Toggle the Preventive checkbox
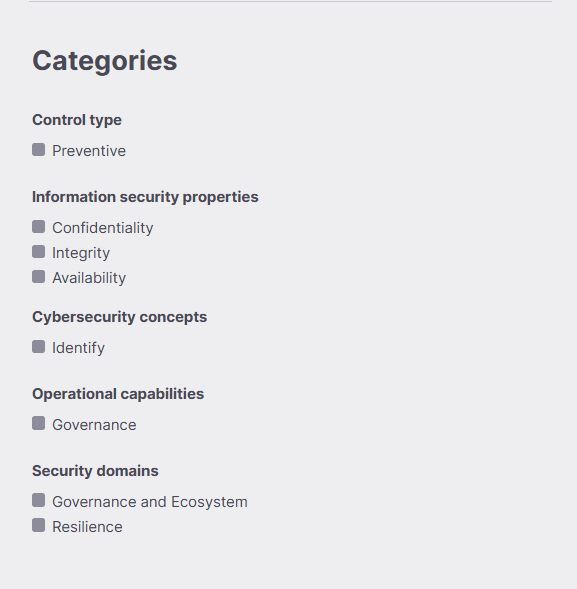 (x=39, y=150)
